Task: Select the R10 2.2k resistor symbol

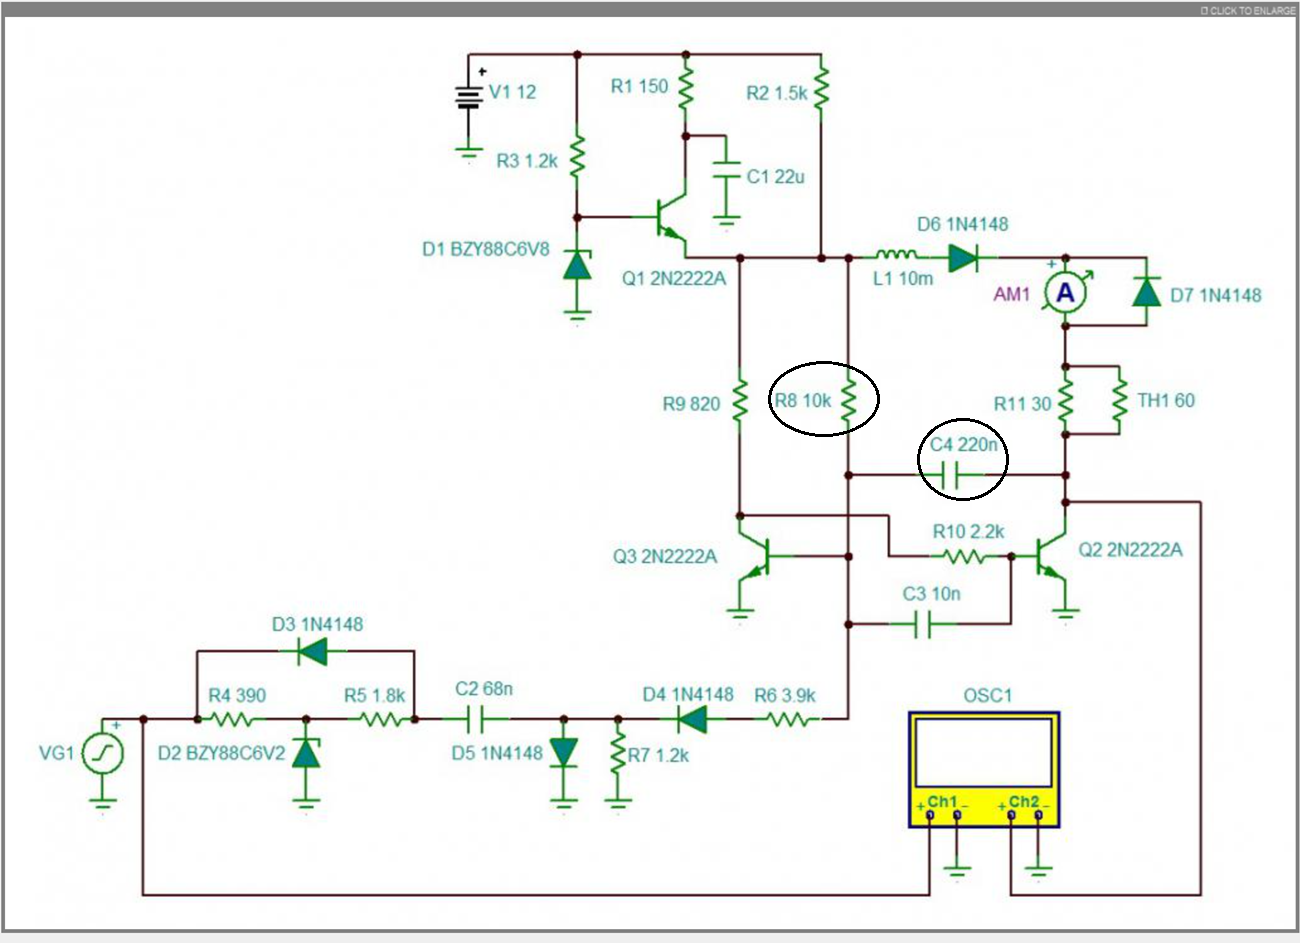Action: [964, 556]
